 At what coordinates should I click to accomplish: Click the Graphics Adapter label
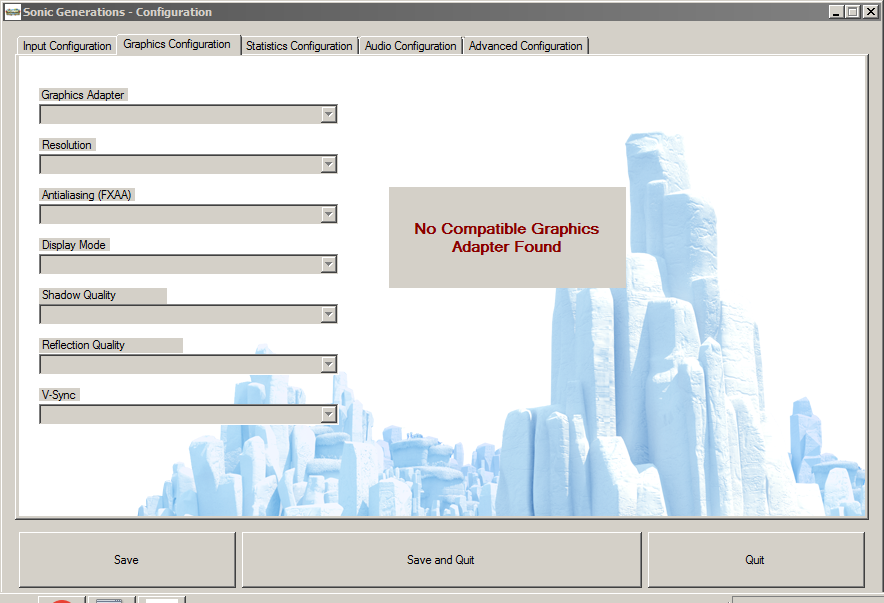pos(83,95)
